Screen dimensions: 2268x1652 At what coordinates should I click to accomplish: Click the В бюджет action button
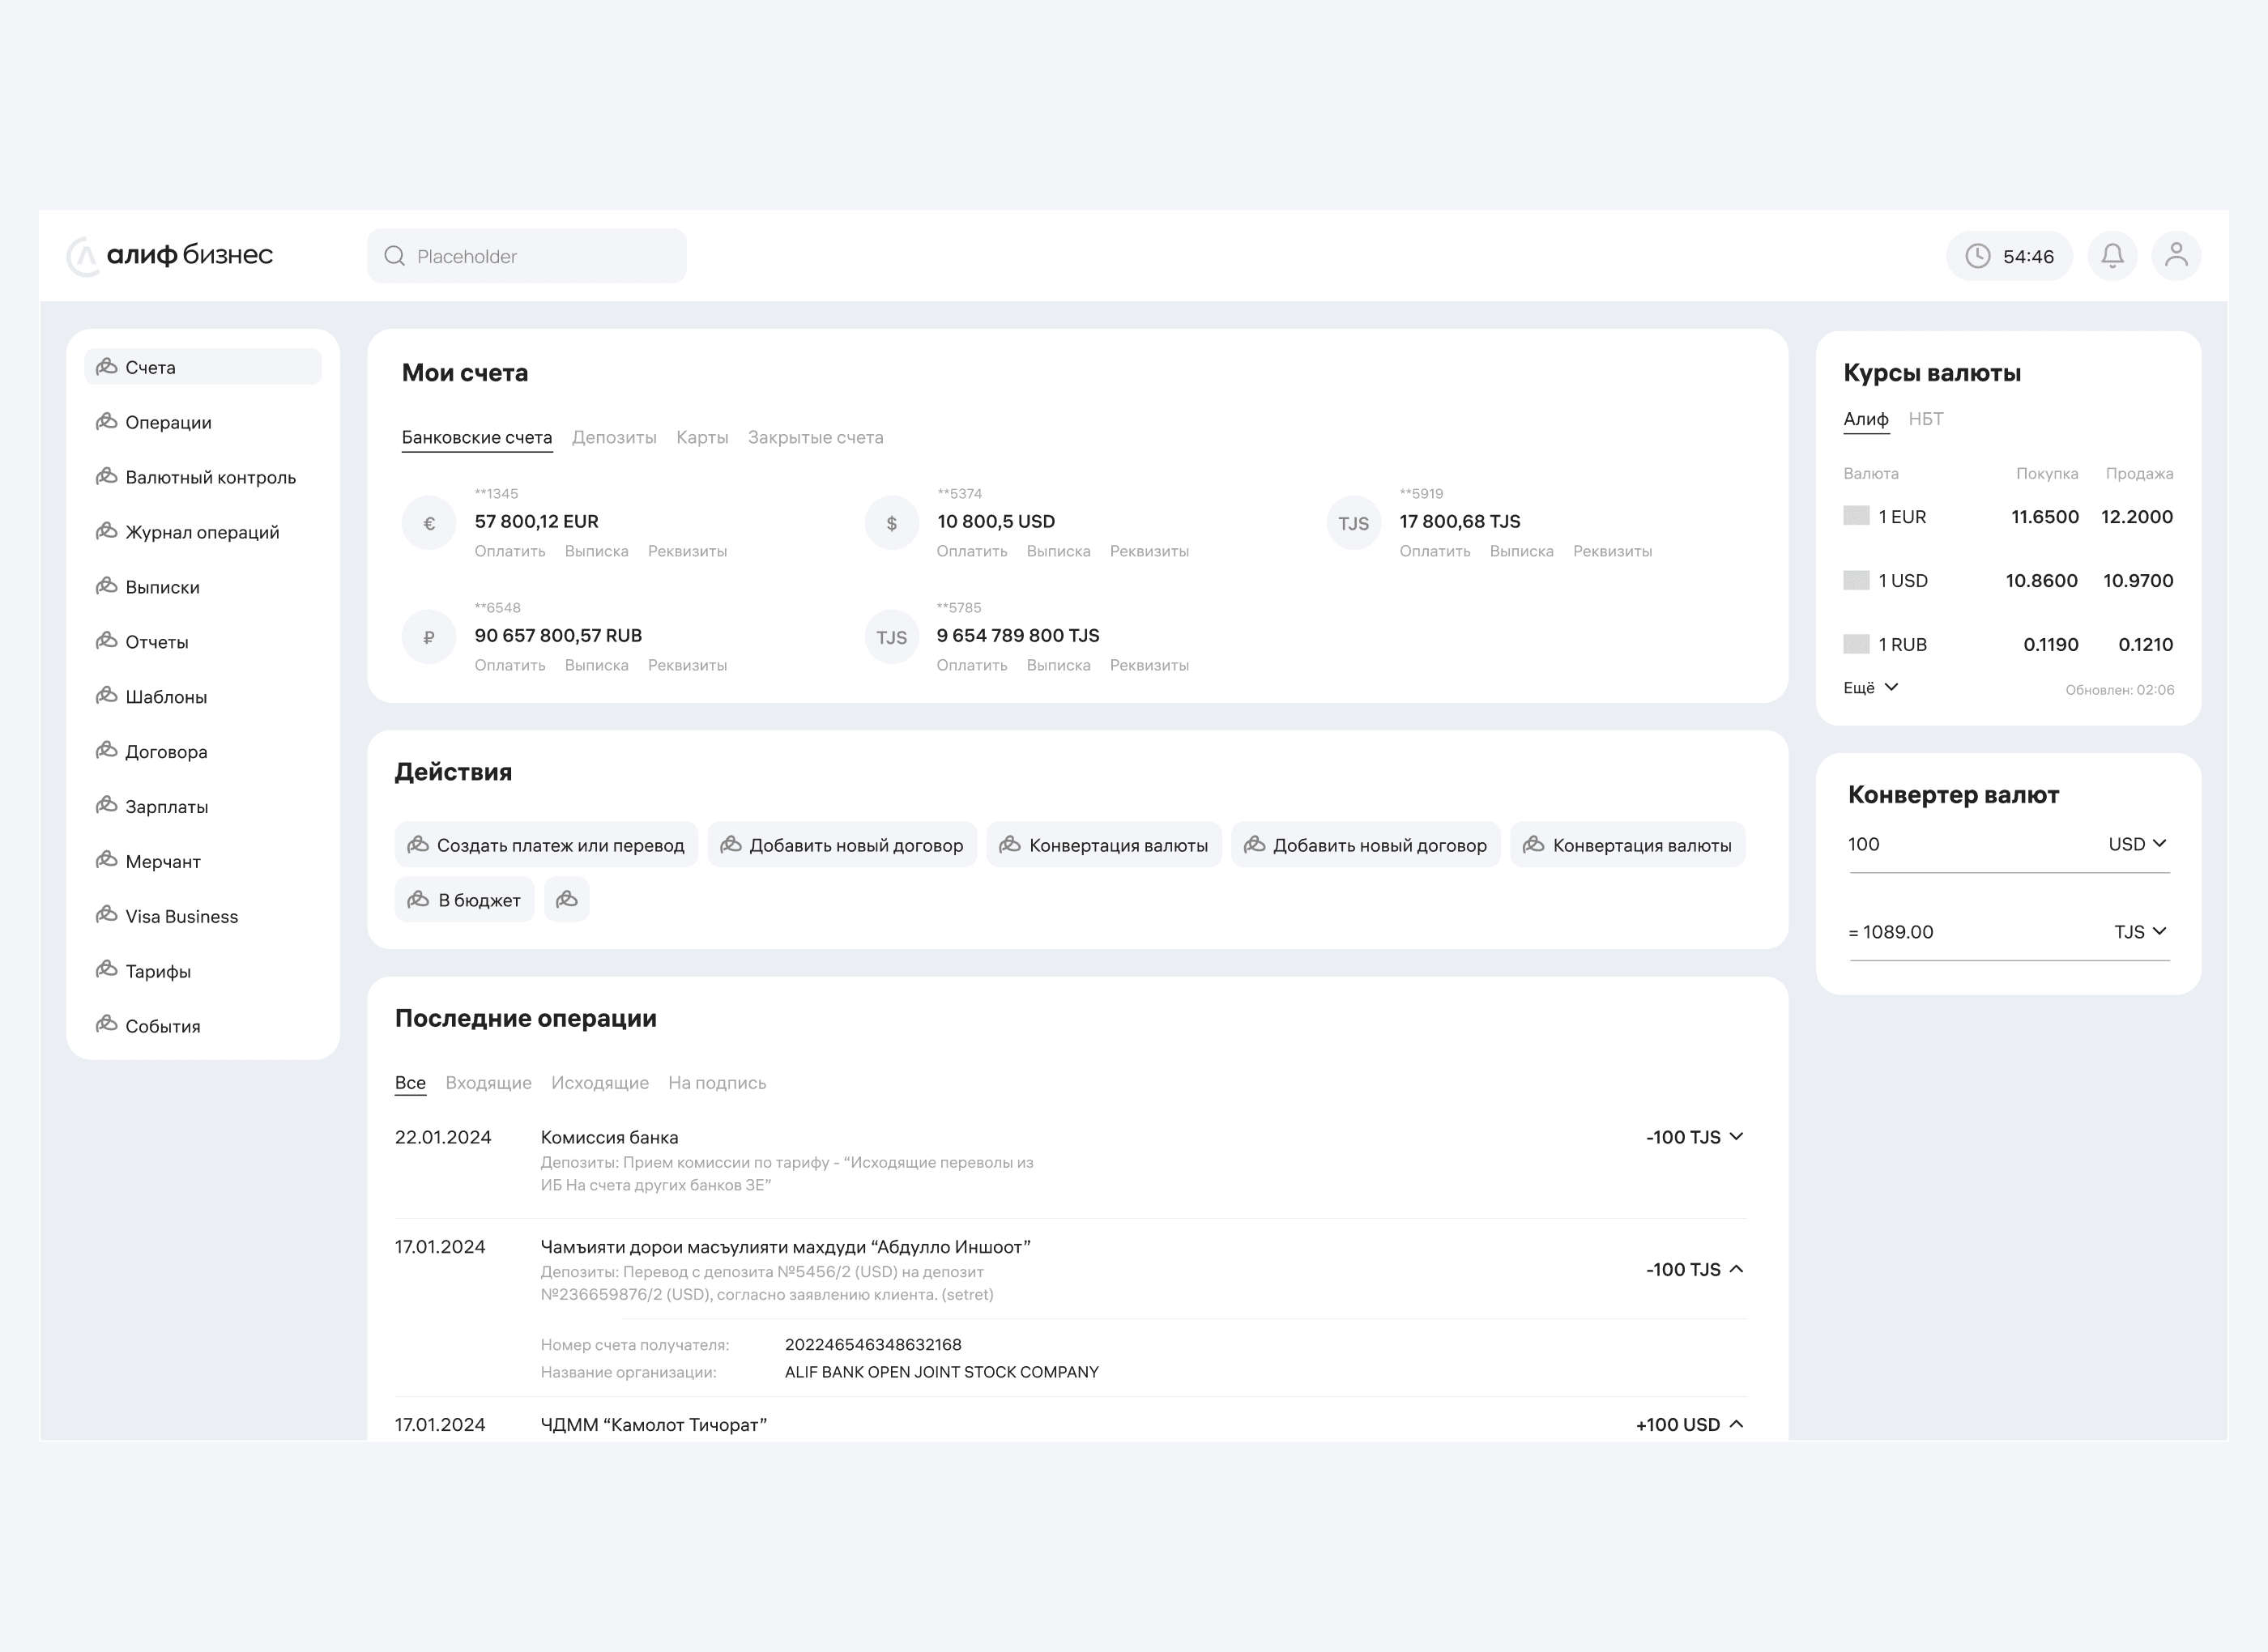click(x=465, y=900)
